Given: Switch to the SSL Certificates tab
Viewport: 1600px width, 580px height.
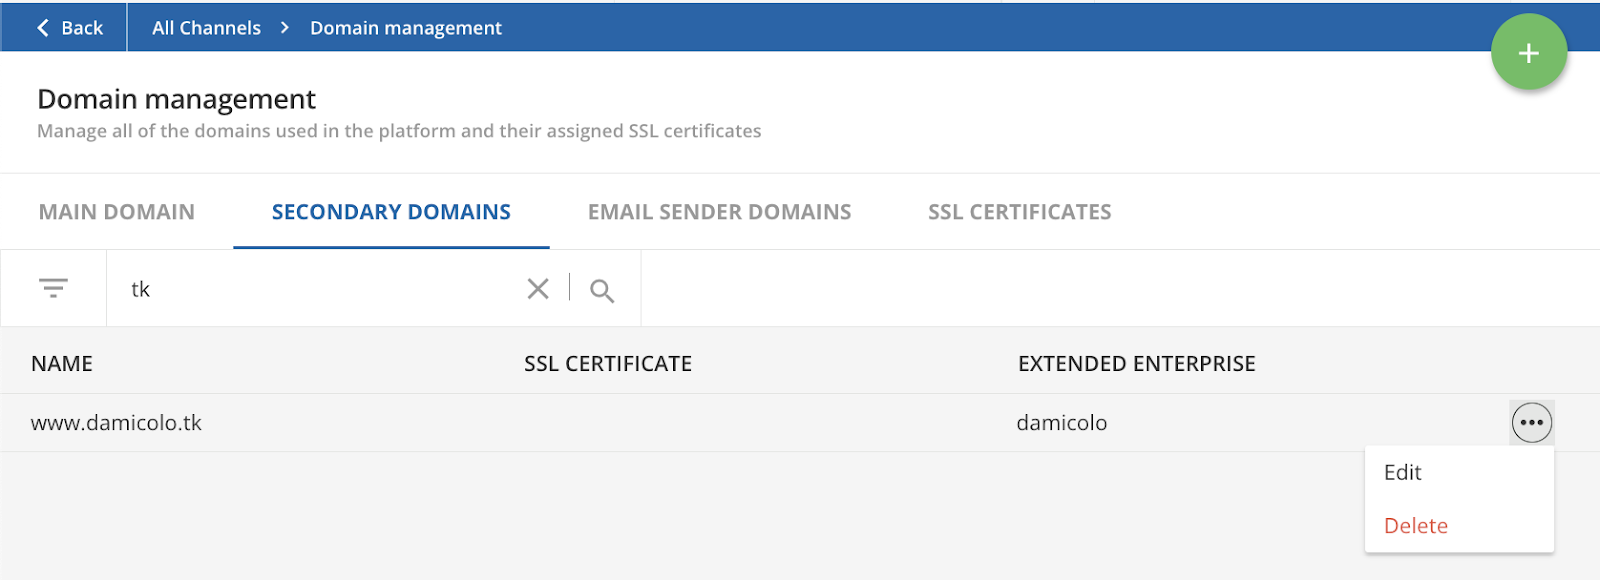Looking at the screenshot, I should 1020,212.
